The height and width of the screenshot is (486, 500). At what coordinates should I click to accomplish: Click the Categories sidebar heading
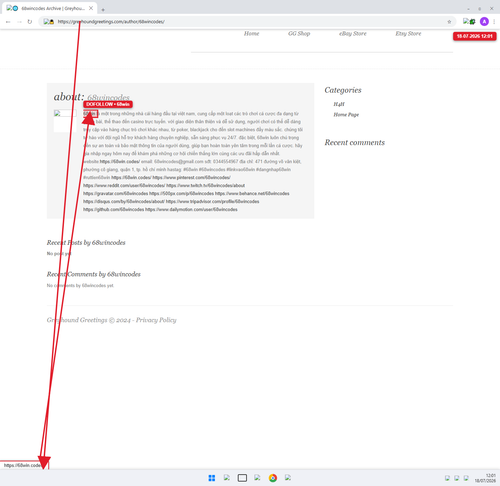(343, 90)
